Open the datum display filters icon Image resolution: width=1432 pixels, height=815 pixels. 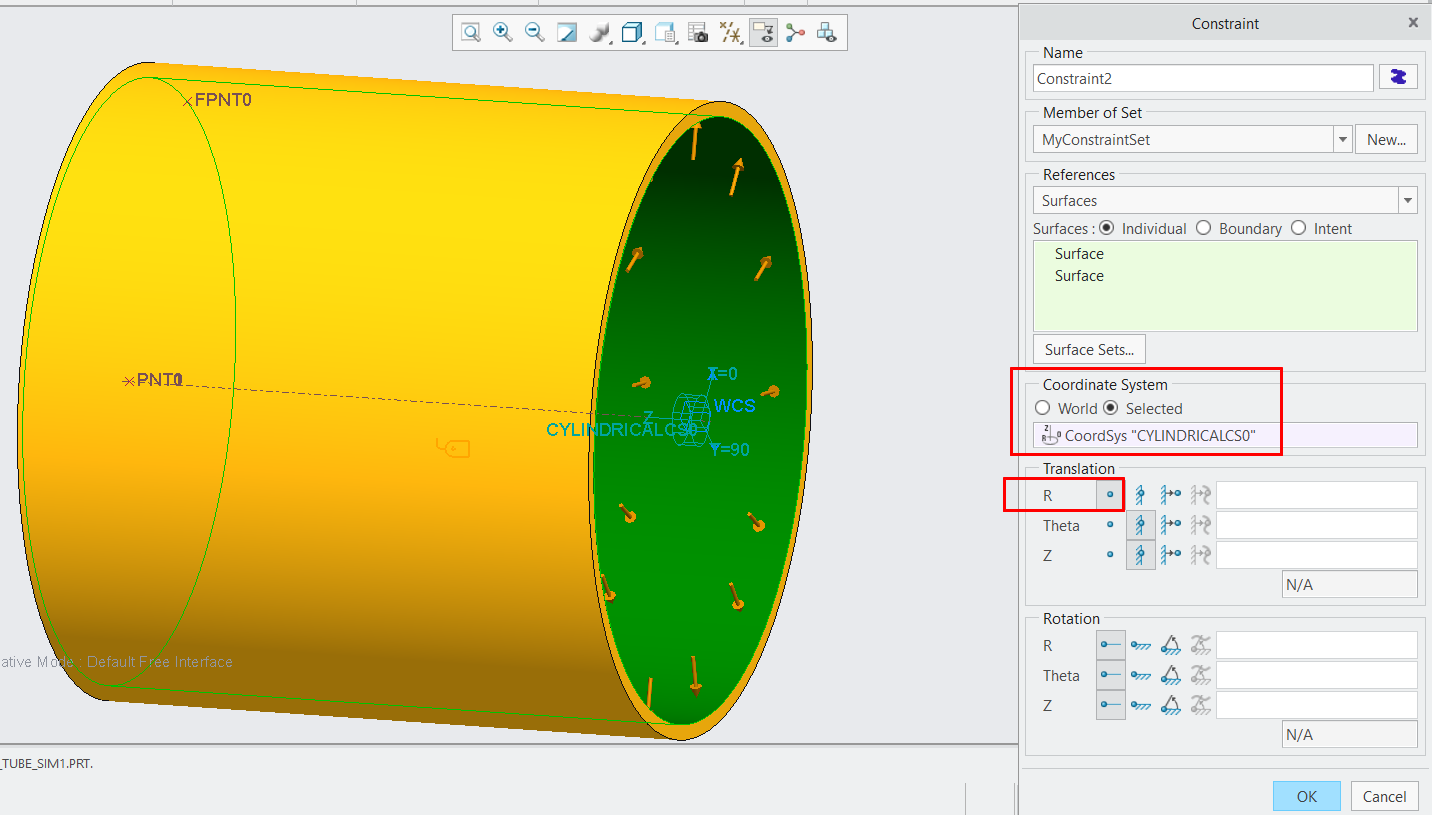730,32
